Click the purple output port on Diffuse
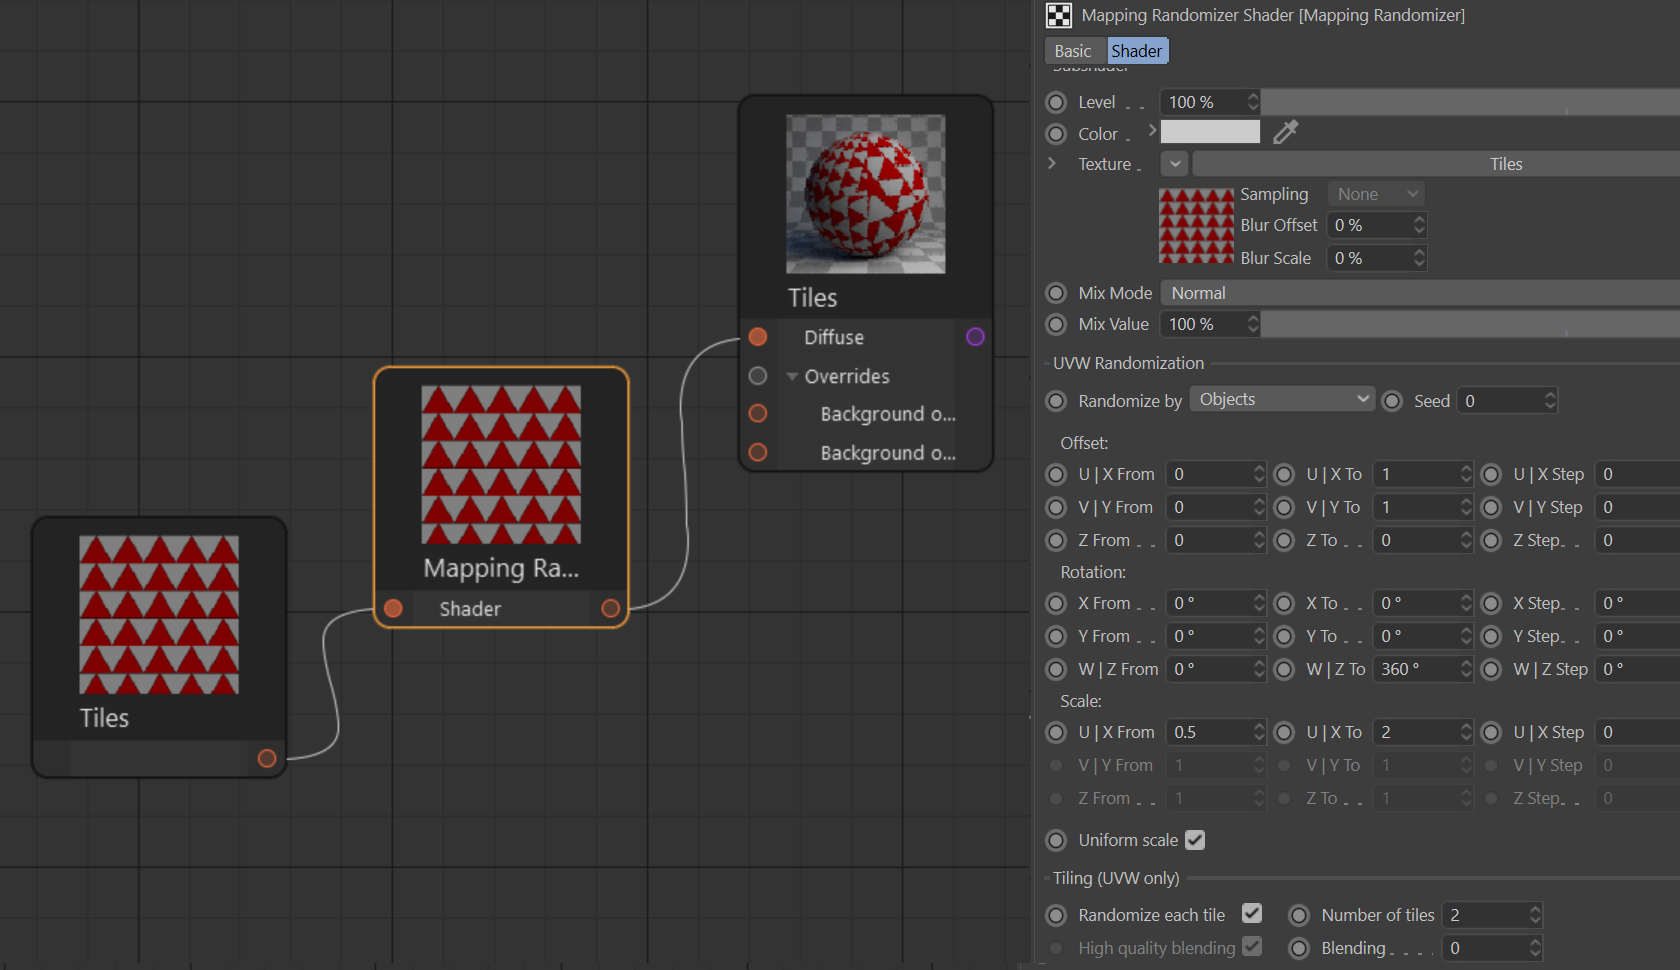 (x=975, y=337)
